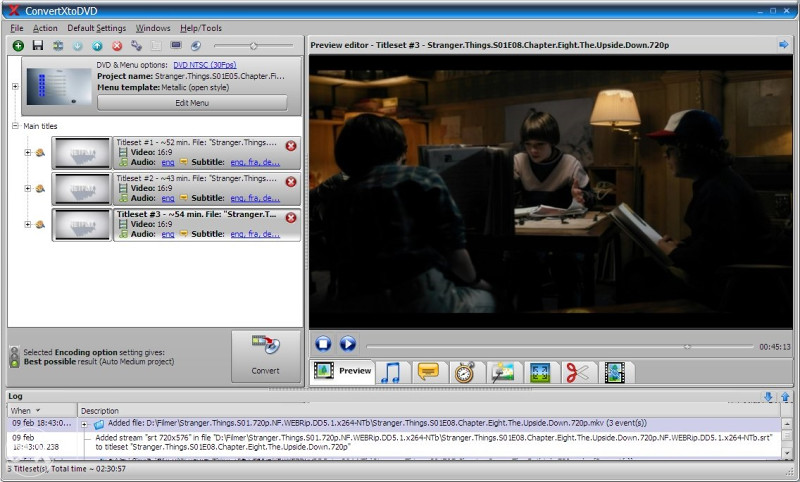Select the Titleset #3 thumbnail
This screenshot has width=800, height=482.
click(x=82, y=224)
